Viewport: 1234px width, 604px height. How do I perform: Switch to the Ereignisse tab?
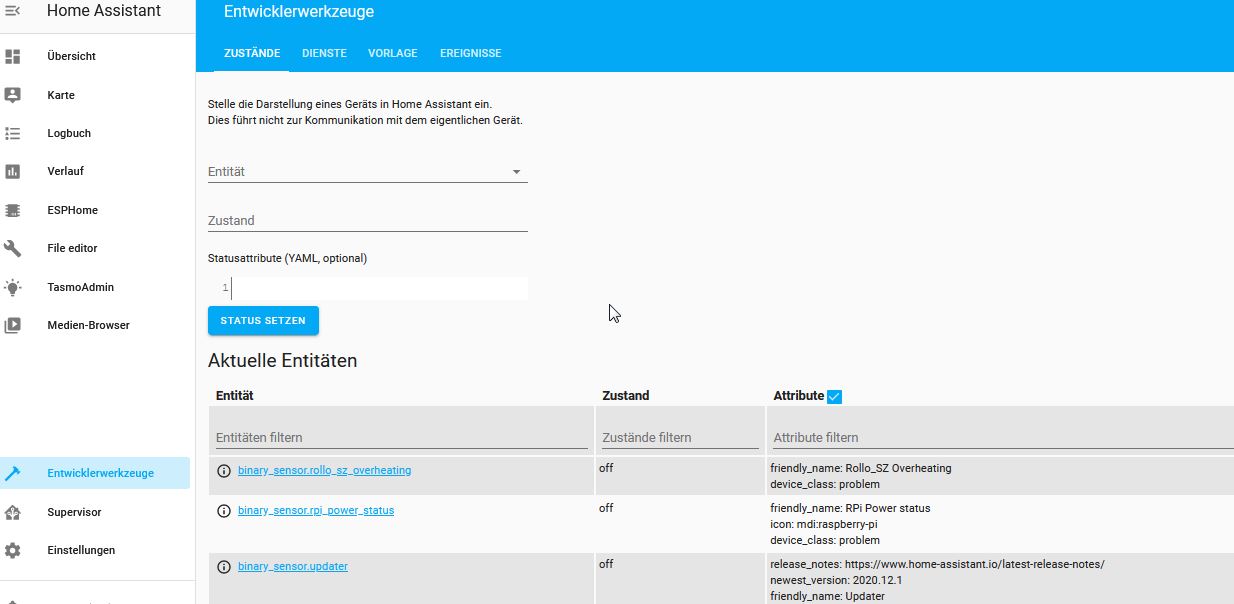click(470, 53)
